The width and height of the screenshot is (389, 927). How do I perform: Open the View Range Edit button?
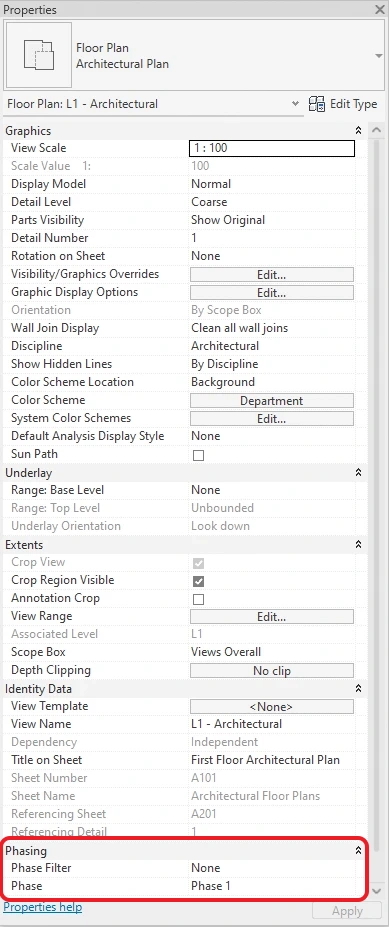tap(272, 617)
